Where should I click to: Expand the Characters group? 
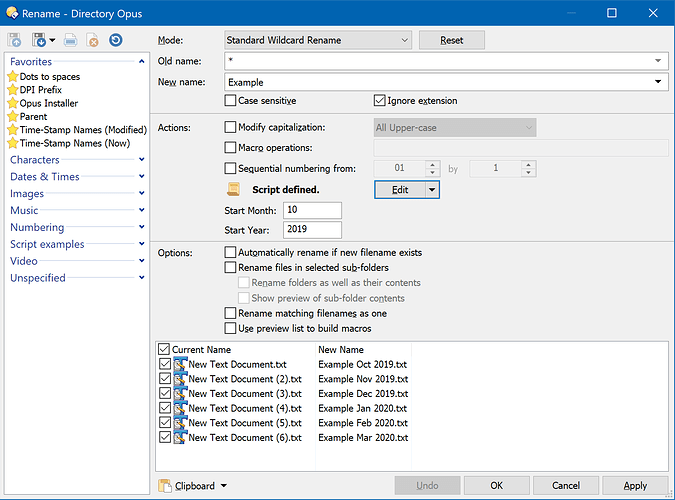142,159
